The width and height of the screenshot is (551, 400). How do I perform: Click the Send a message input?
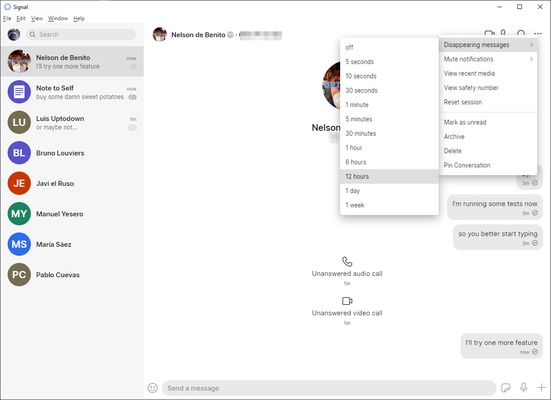329,388
